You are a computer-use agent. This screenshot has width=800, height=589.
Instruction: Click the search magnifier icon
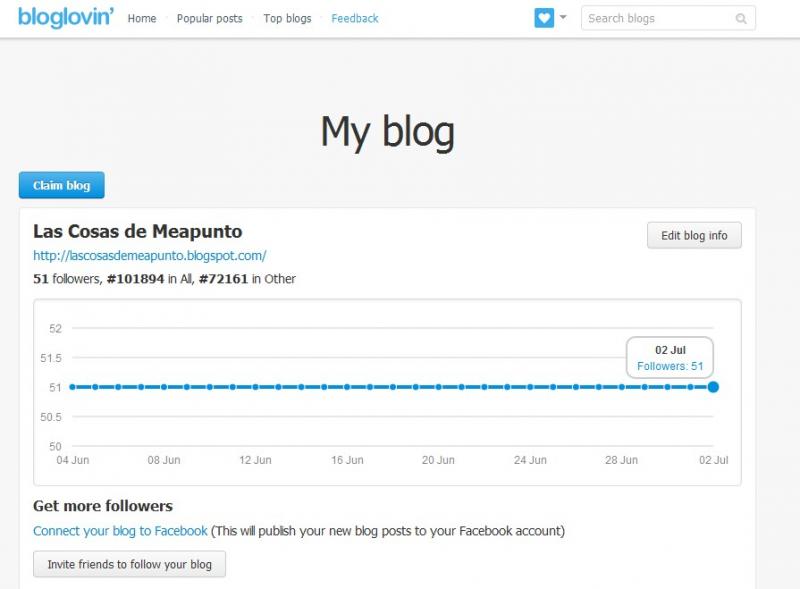pyautogui.click(x=741, y=19)
